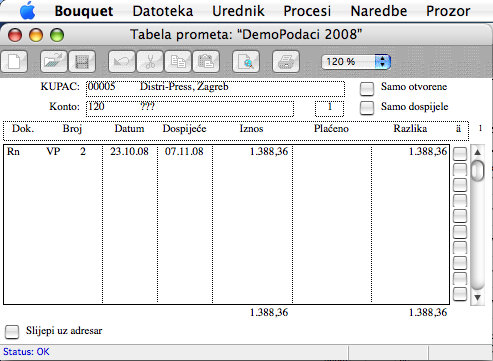Click the Razlika total 1.388,36 below the table
Viewport: 493px width, 361px height.
[428, 313]
